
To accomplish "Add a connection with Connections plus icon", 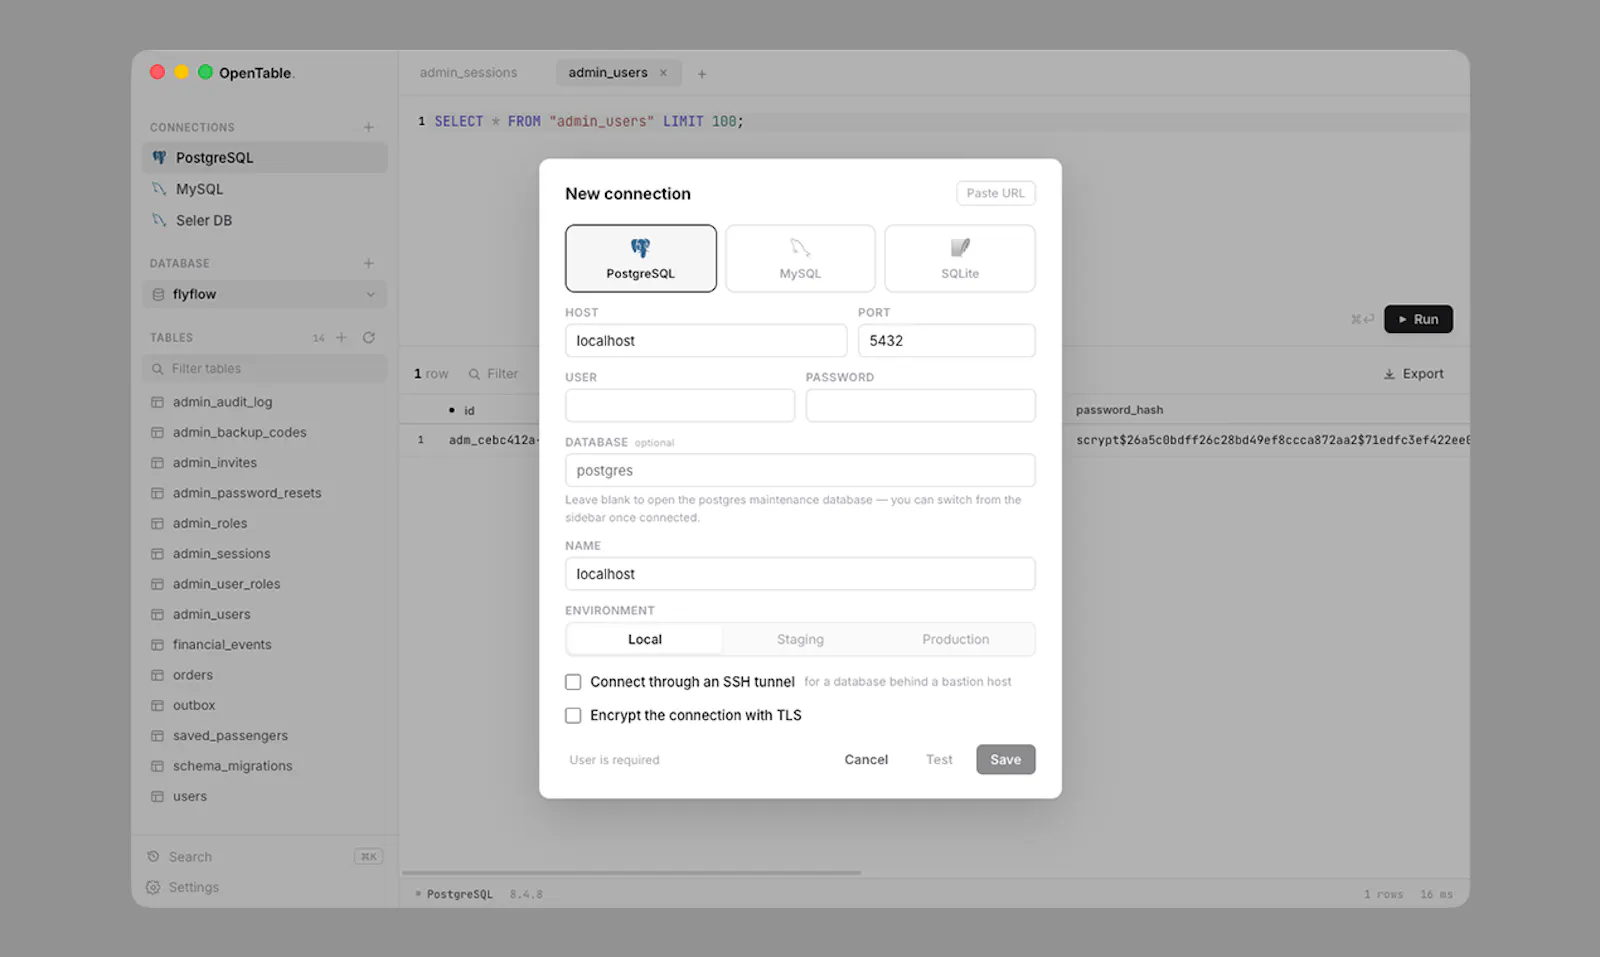I will pos(368,127).
